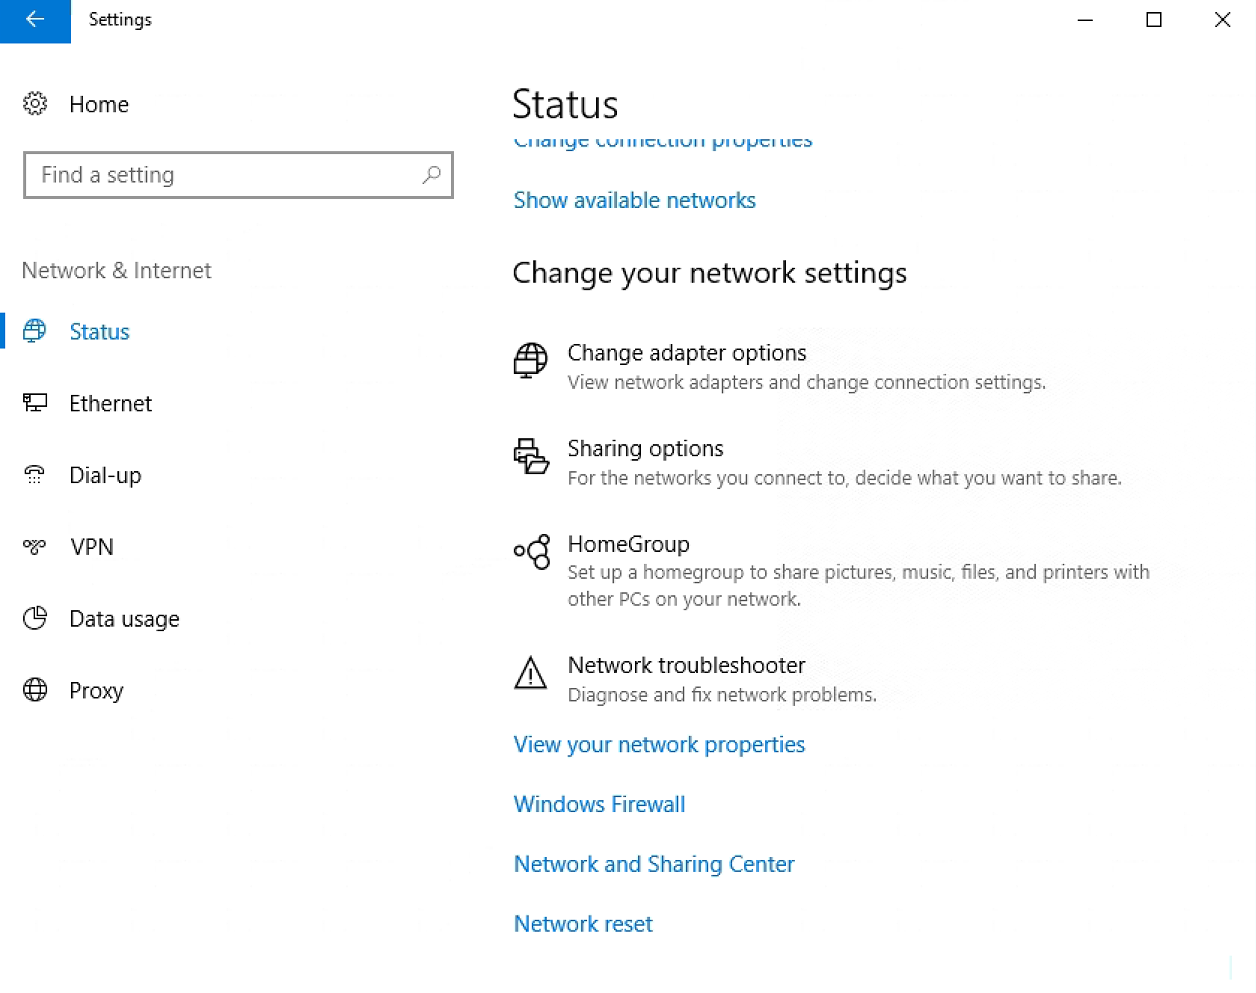The height and width of the screenshot is (993, 1256).
Task: Open Ethernet settings via its adapter icon
Action: click(35, 403)
